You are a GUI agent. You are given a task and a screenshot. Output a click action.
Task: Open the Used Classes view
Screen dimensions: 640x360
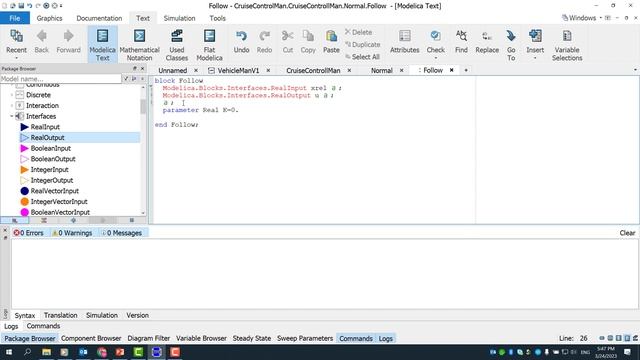(177, 45)
